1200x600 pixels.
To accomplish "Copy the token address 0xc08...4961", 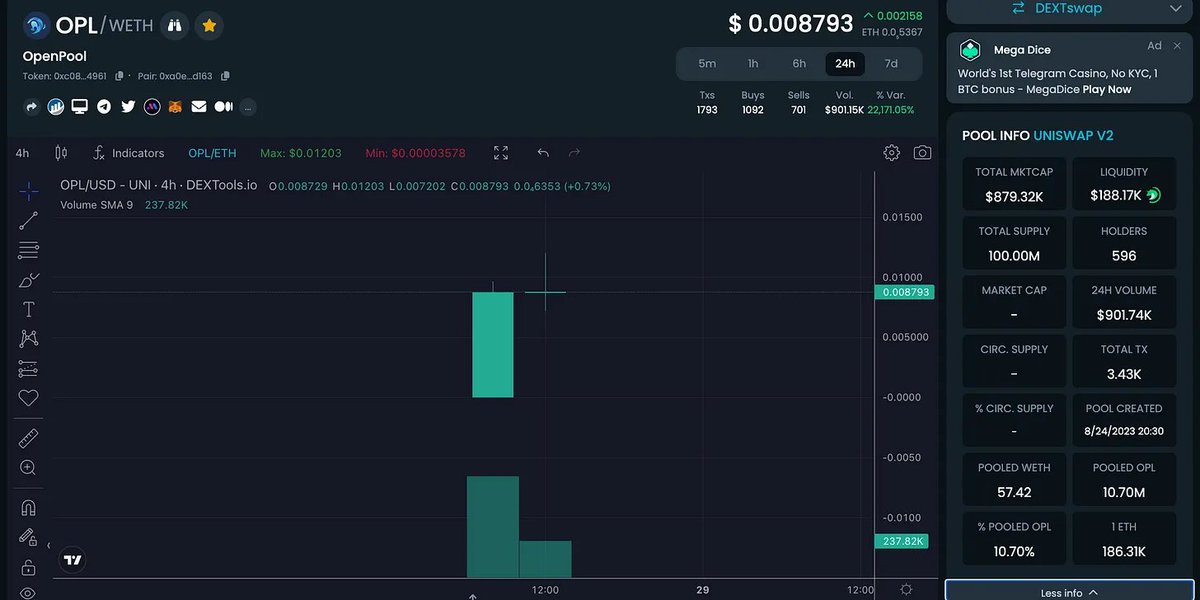I will coord(120,76).
